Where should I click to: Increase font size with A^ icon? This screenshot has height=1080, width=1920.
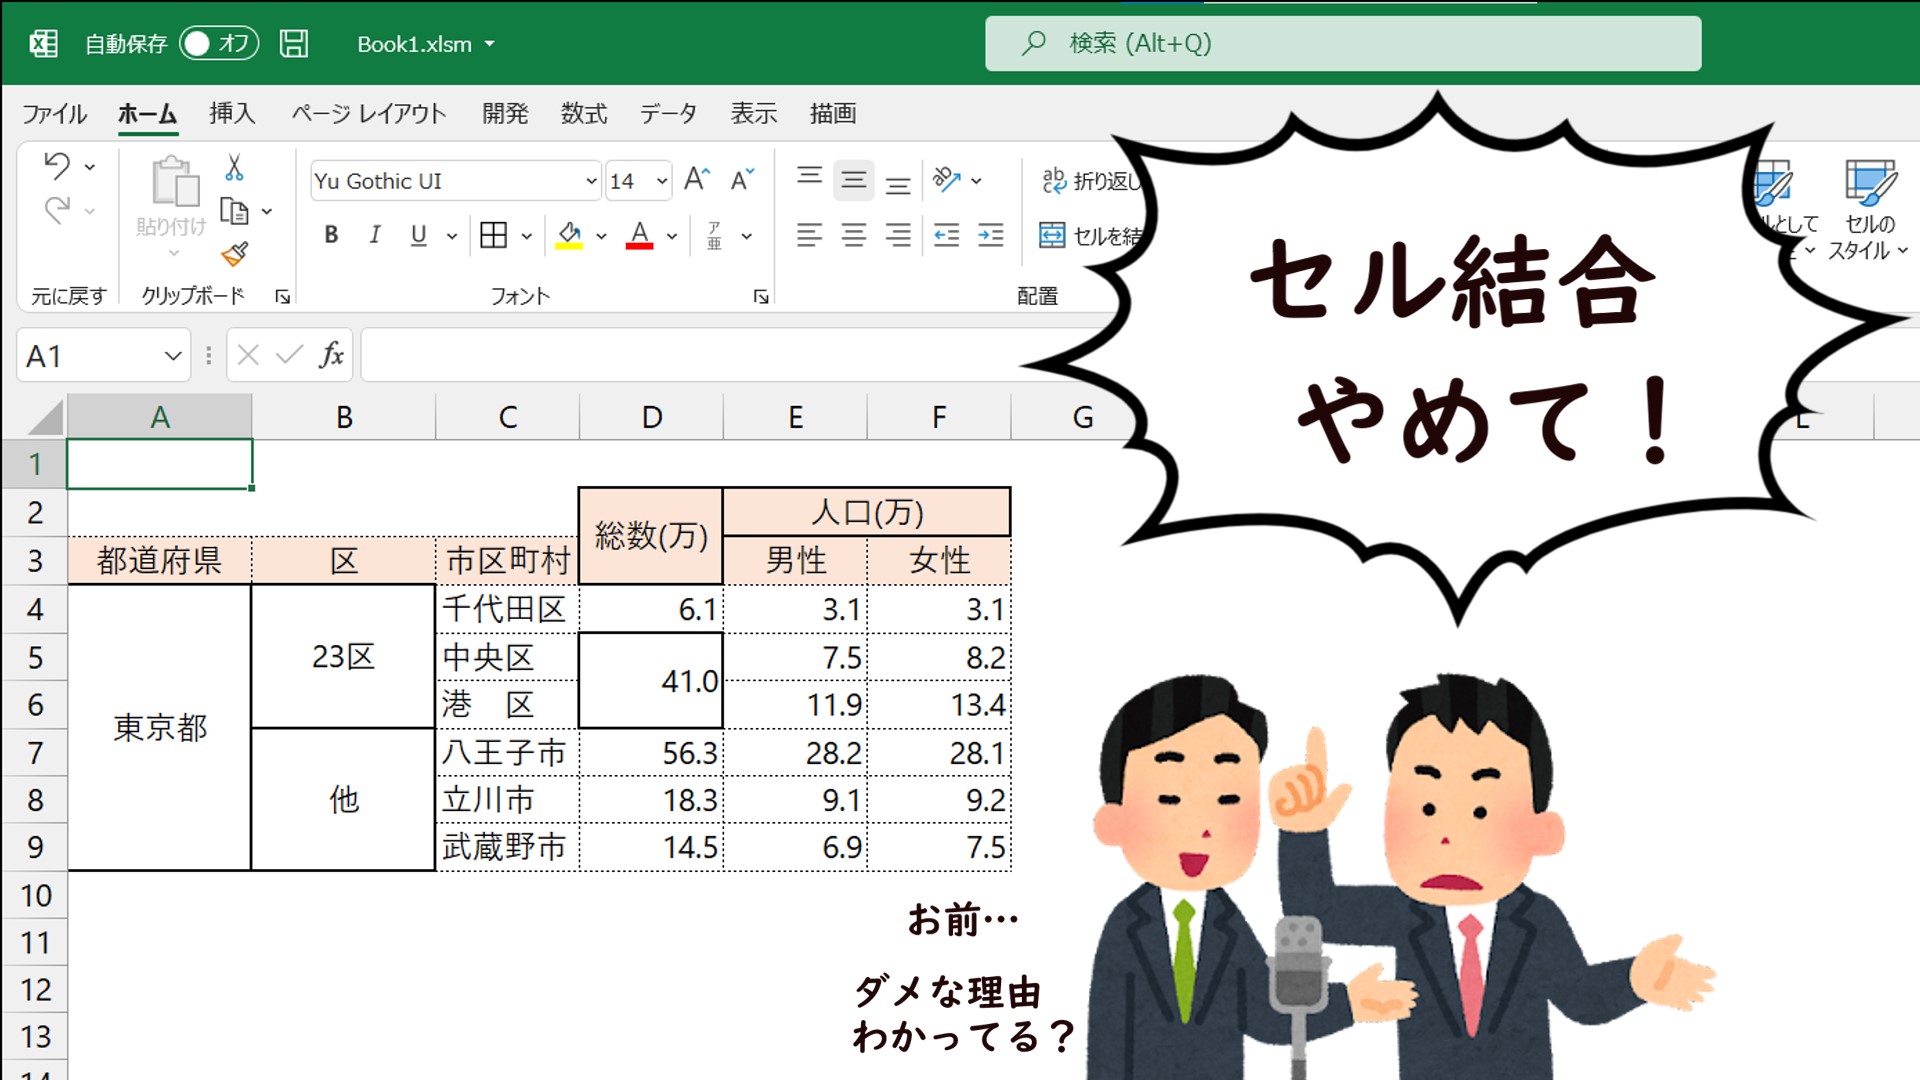[697, 180]
